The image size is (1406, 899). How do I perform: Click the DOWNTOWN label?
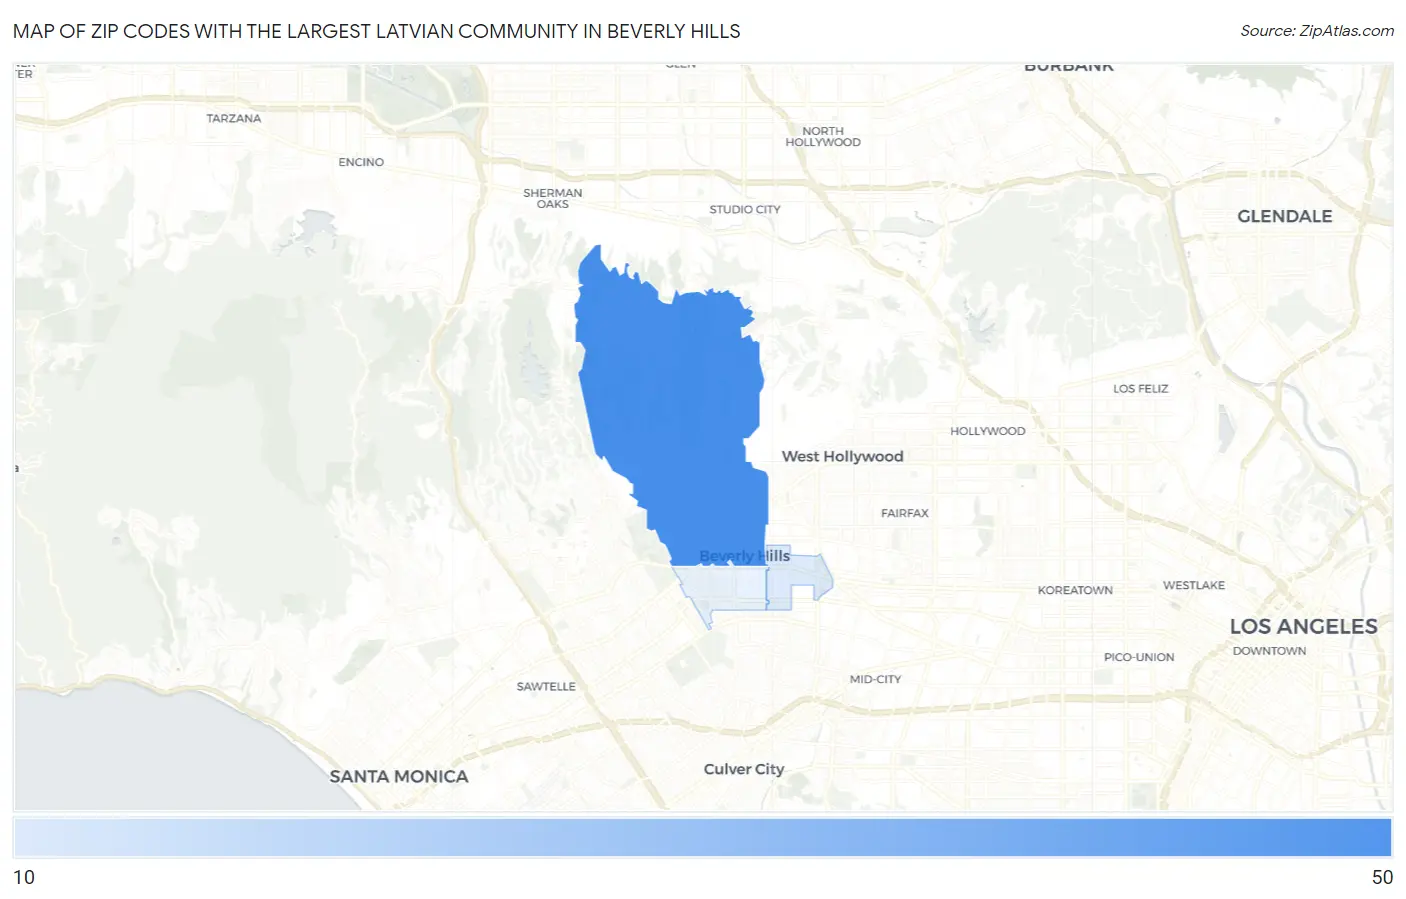1269,651
